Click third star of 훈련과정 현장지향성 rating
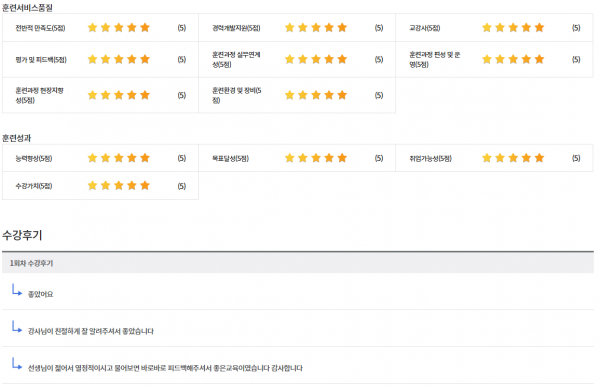Image resolution: width=600 pixels, height=389 pixels. (119, 95)
